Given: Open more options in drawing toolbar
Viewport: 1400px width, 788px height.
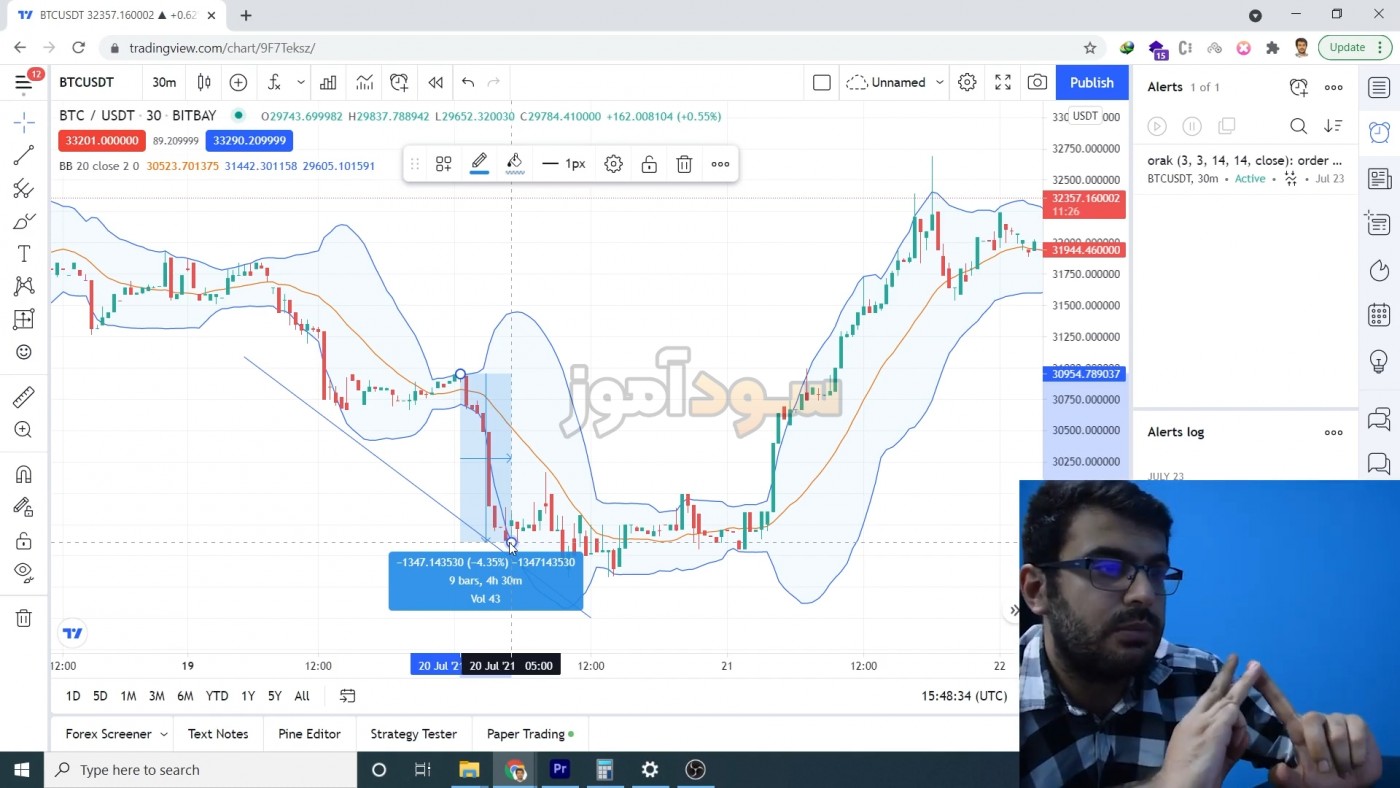Looking at the screenshot, I should click(720, 164).
